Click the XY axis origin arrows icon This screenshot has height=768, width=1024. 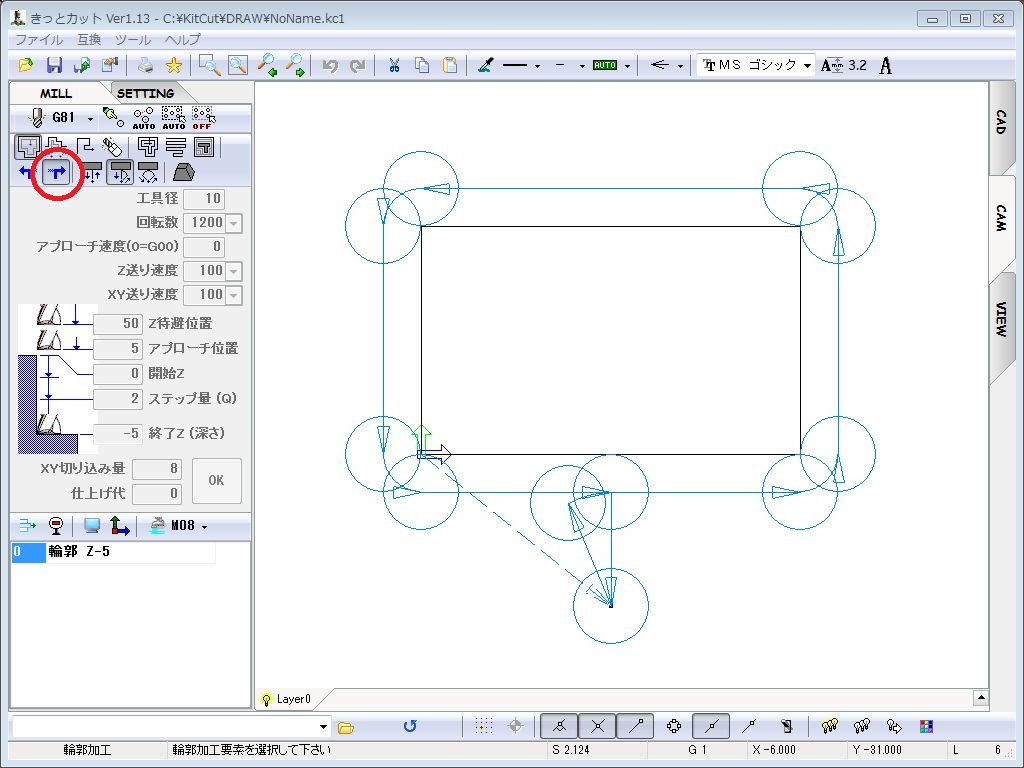pos(119,526)
